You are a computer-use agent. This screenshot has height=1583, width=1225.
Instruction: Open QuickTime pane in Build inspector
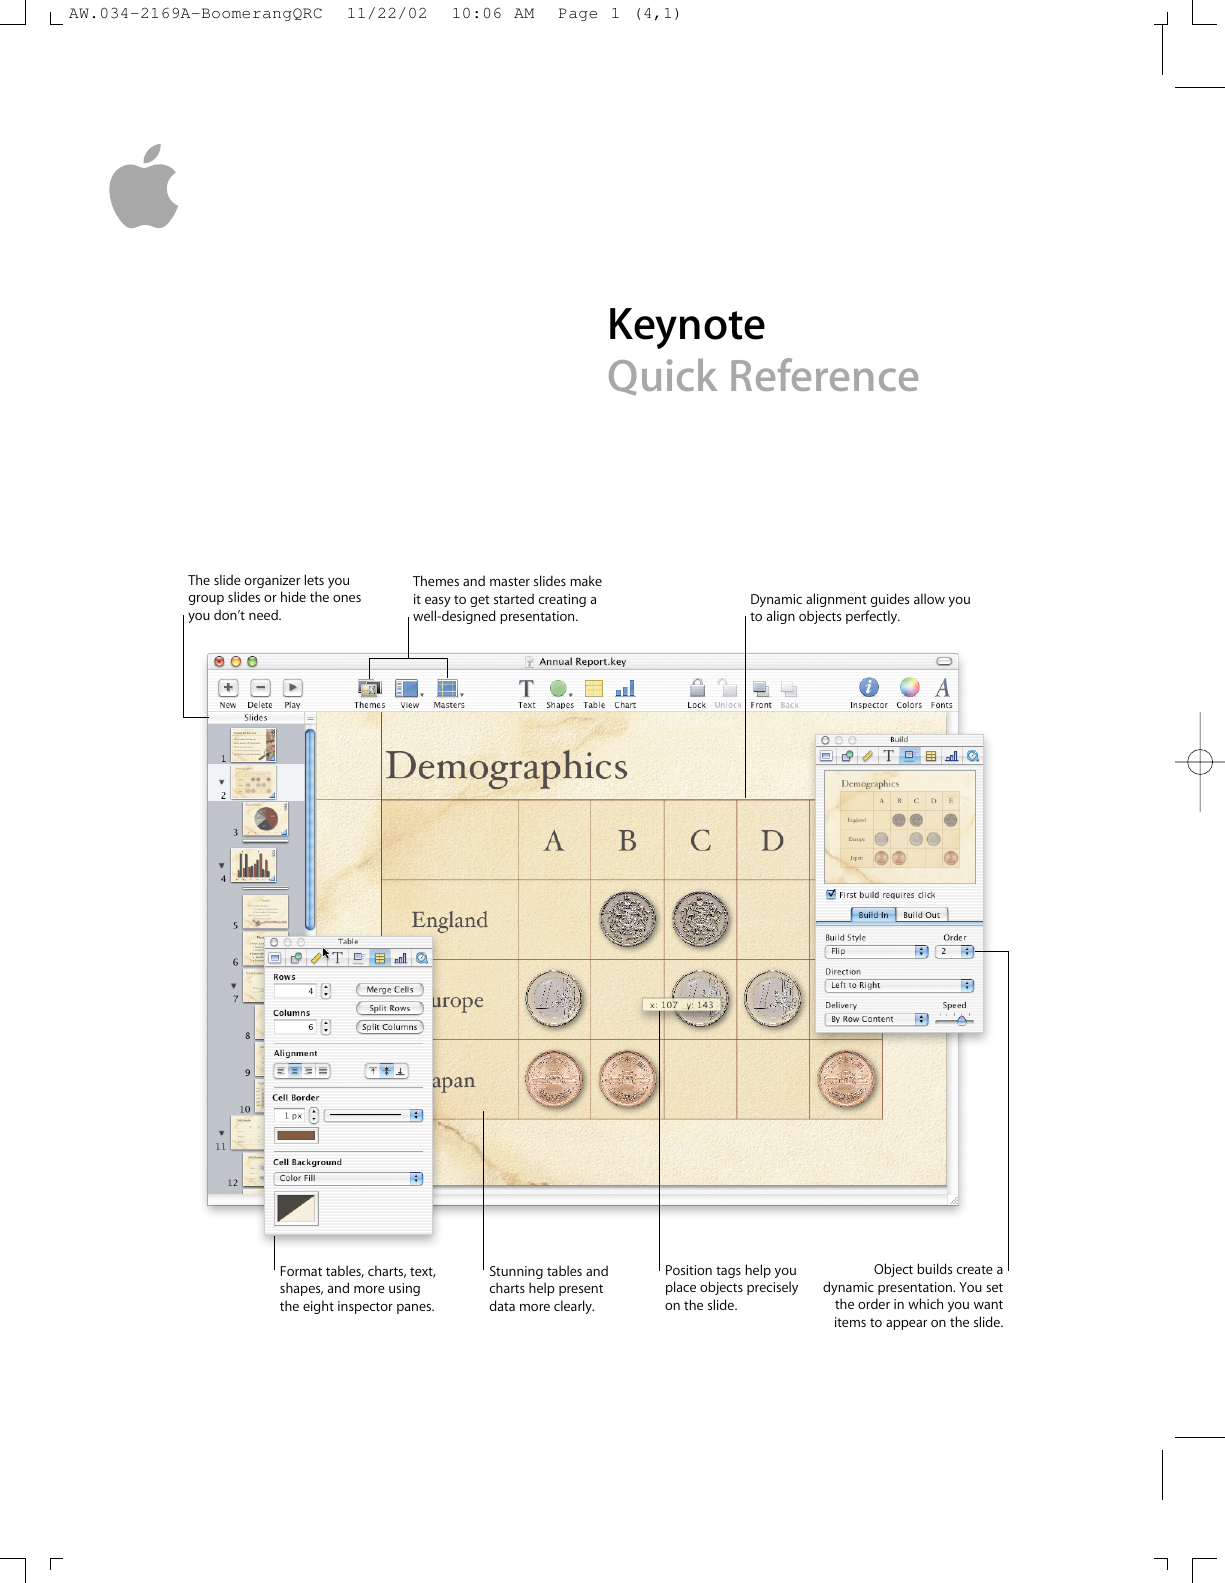(972, 756)
